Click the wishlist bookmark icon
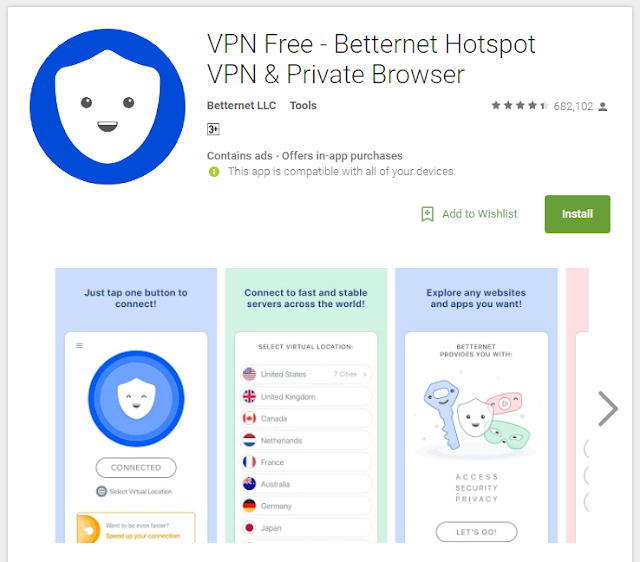The width and height of the screenshot is (640, 562). pyautogui.click(x=427, y=214)
